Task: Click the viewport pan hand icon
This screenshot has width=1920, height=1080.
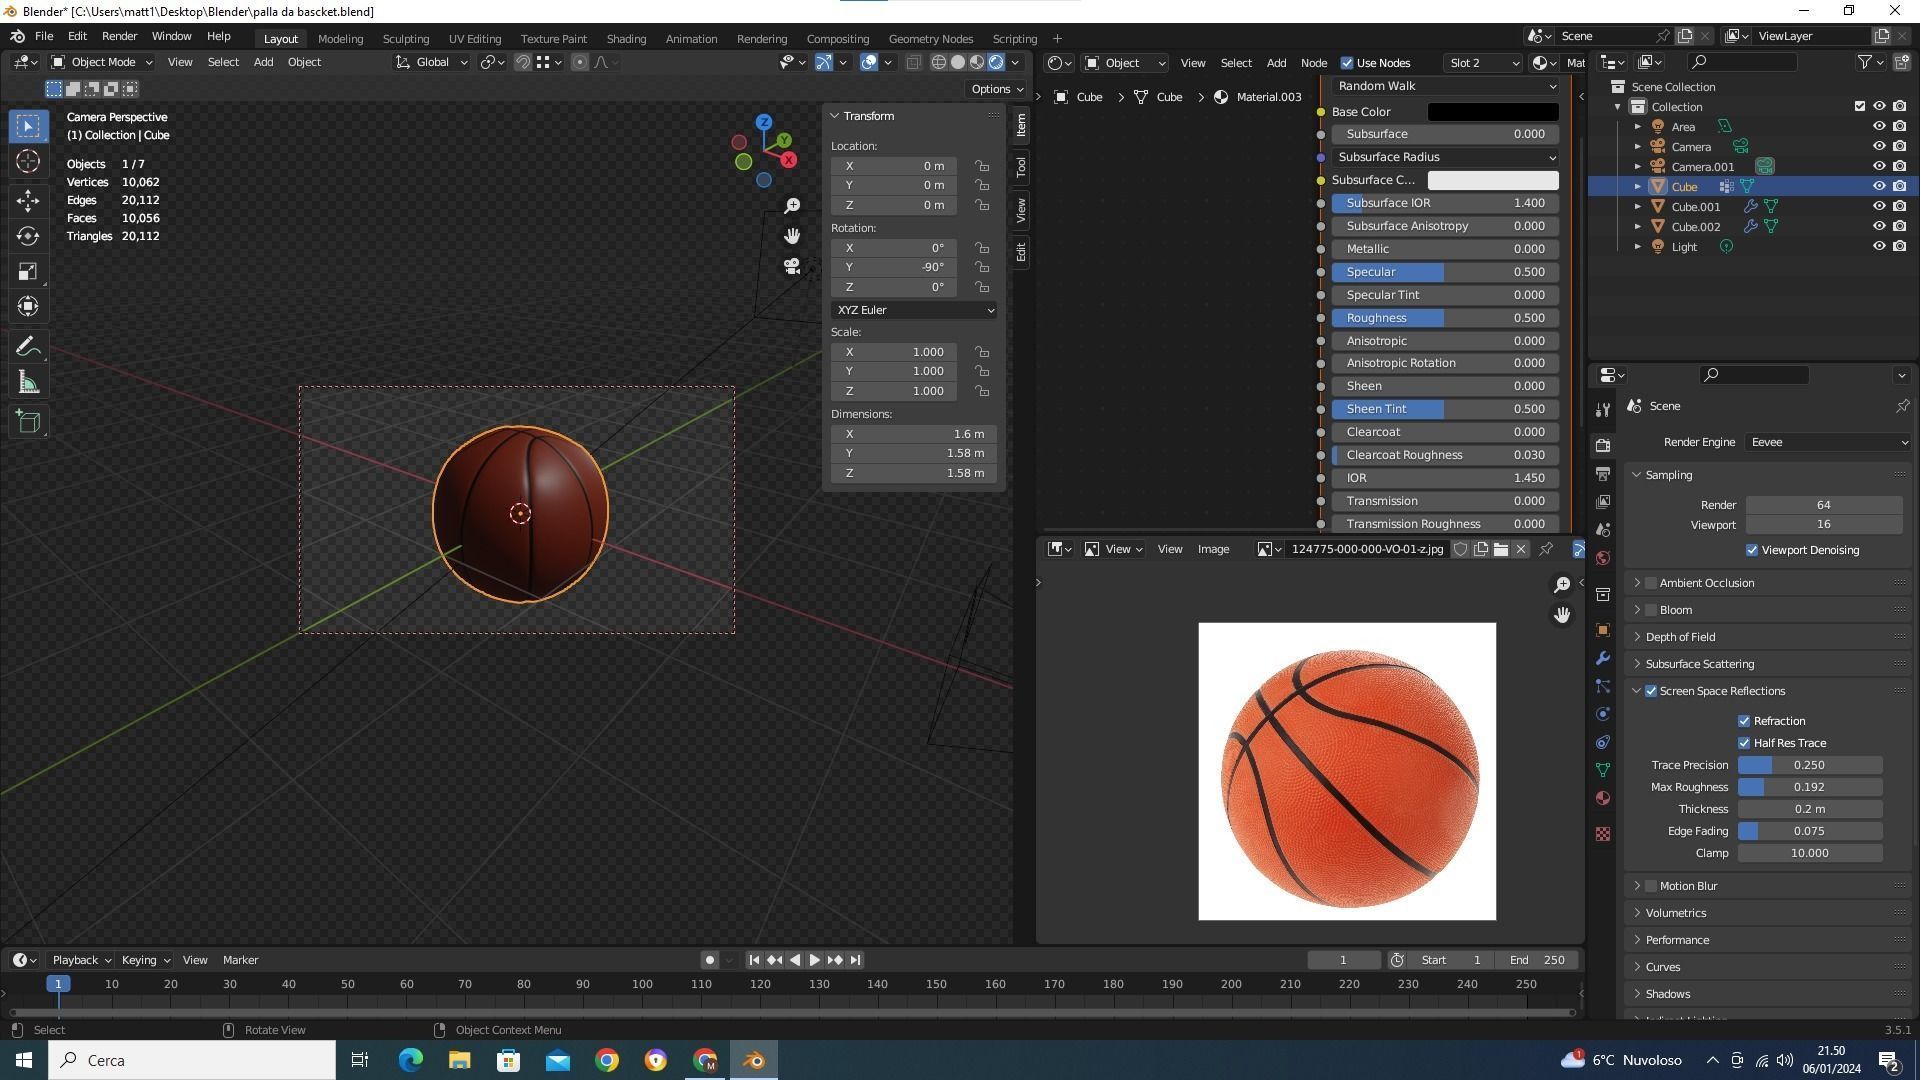Action: (x=792, y=236)
